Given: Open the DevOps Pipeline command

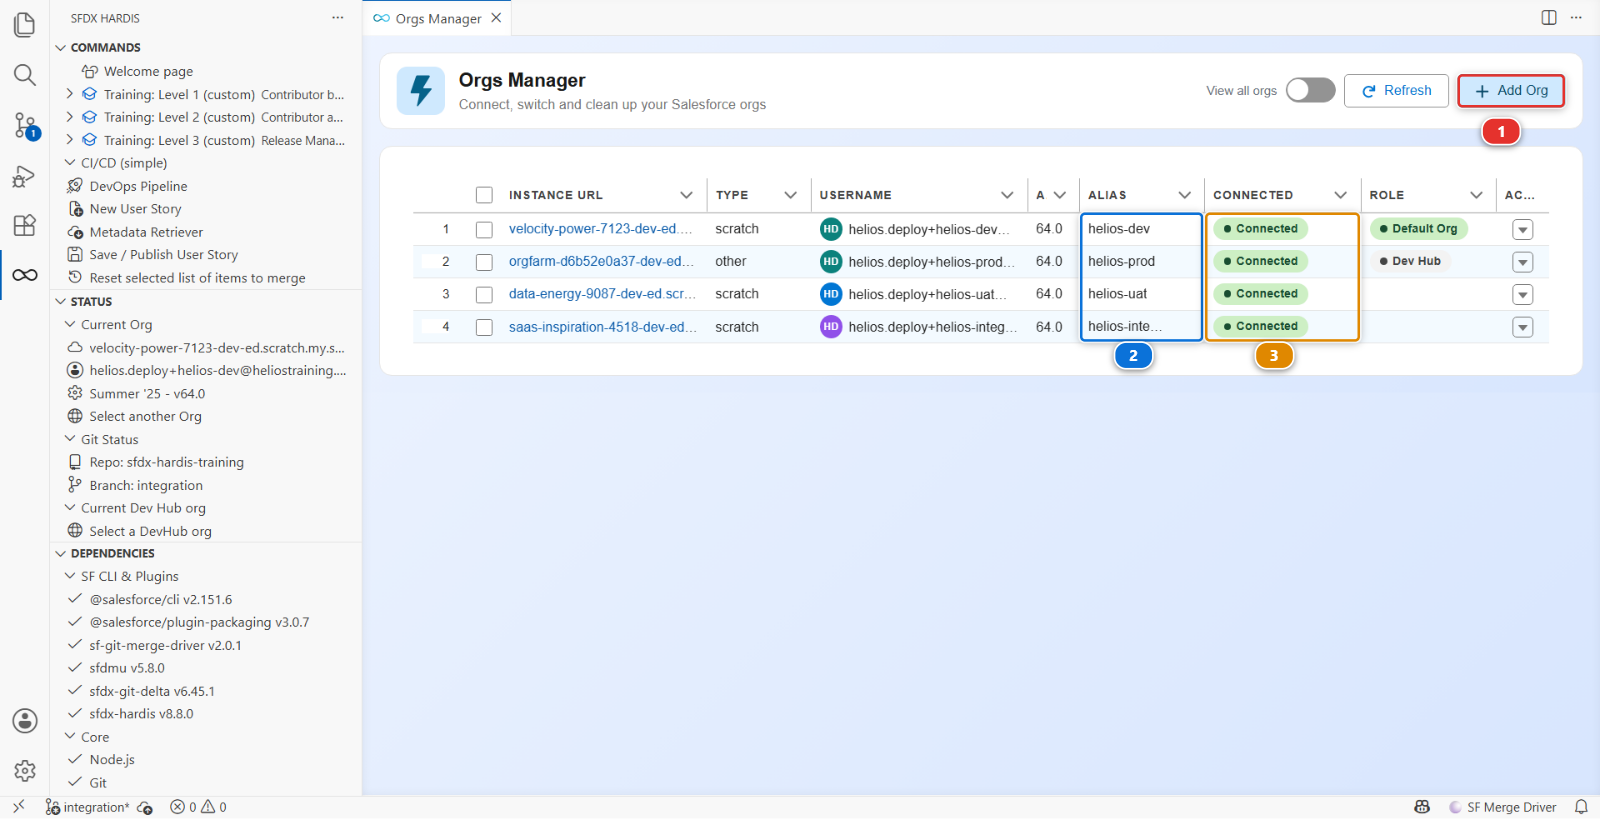Looking at the screenshot, I should [138, 186].
